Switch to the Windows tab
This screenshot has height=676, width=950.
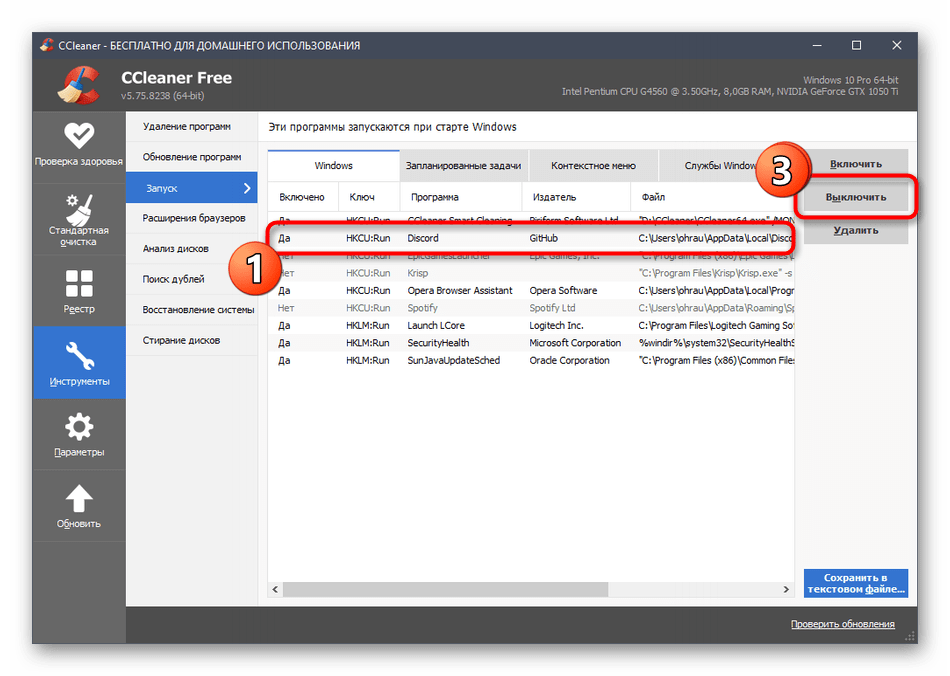pos(333,165)
